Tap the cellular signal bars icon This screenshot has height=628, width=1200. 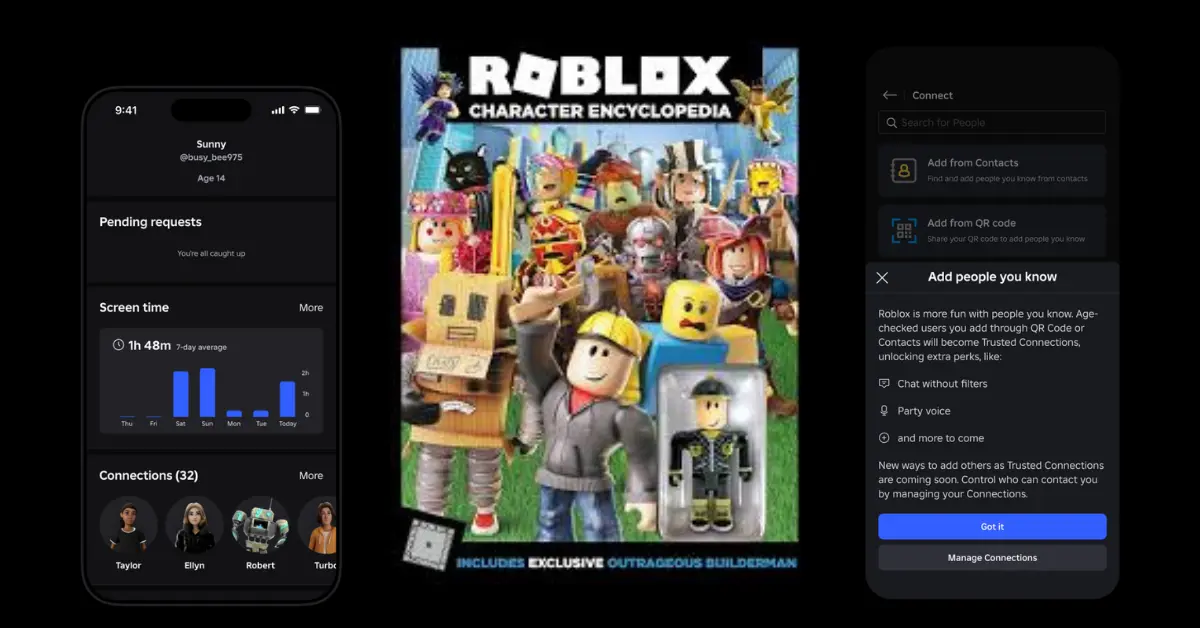pos(278,110)
